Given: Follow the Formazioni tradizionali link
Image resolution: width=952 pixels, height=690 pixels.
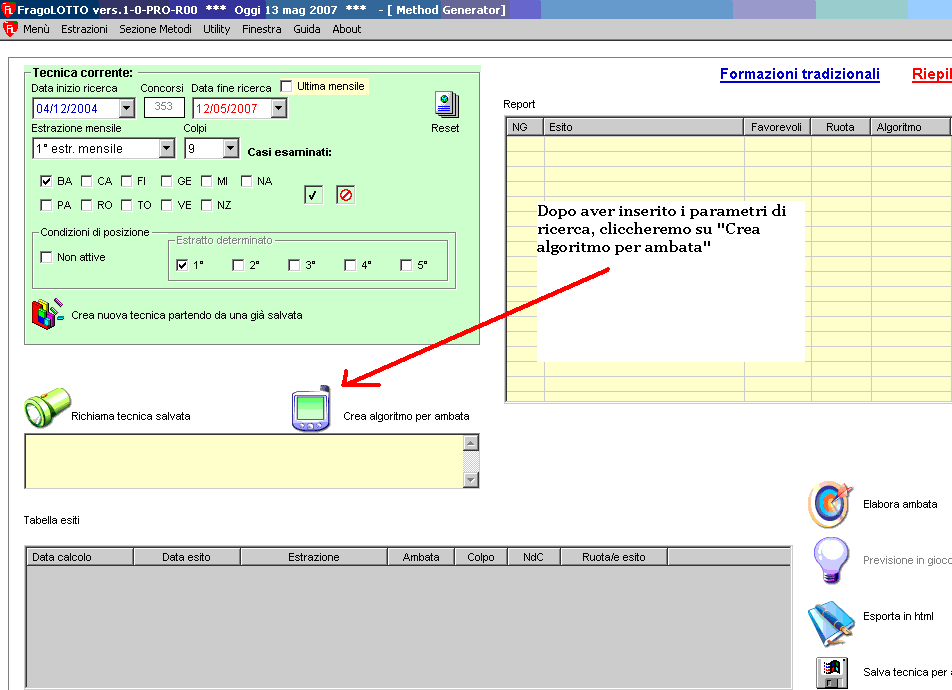Looking at the screenshot, I should pyautogui.click(x=799, y=74).
